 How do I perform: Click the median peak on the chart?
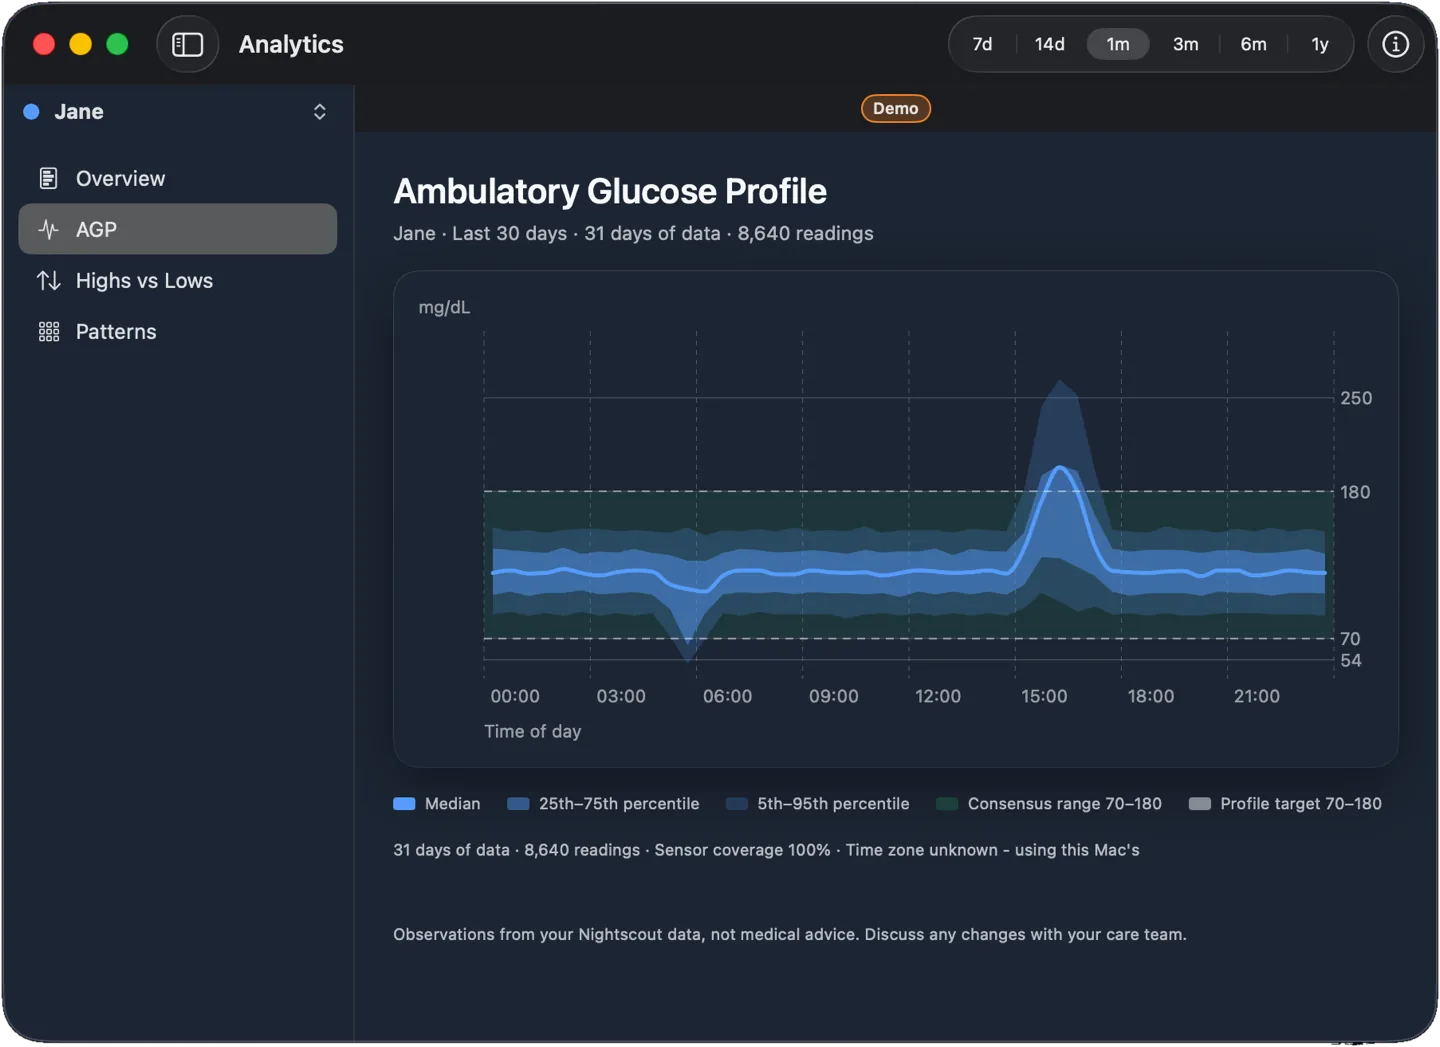coord(1059,467)
